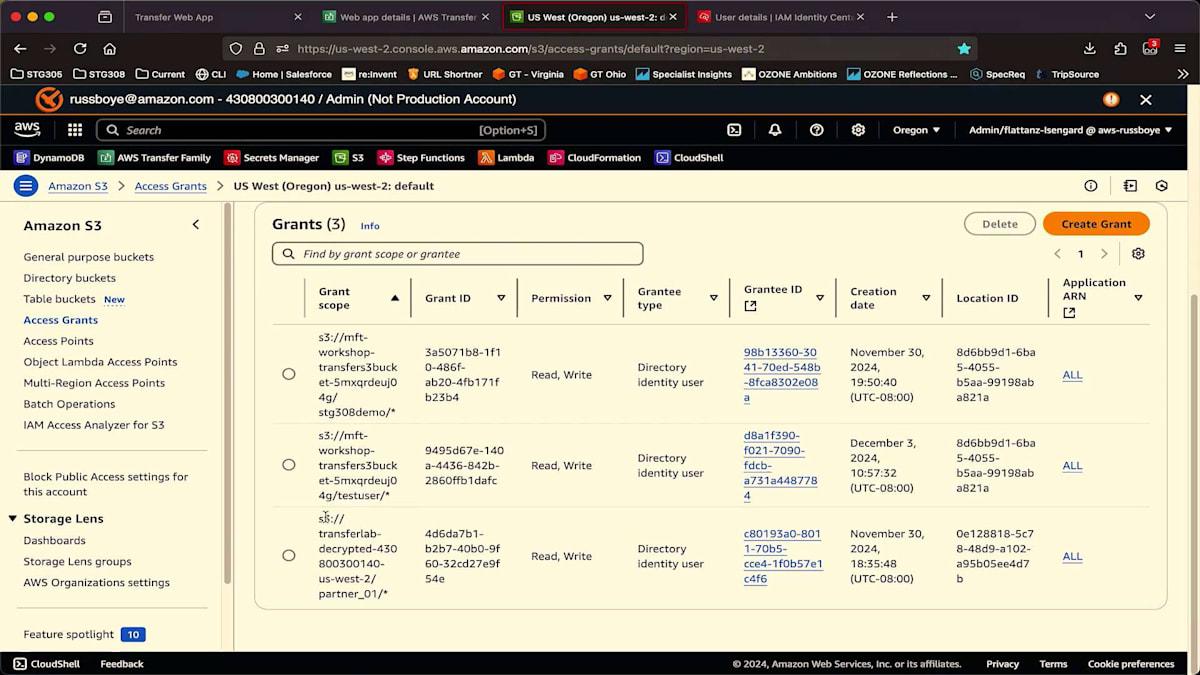This screenshot has width=1200, height=675.
Task: Click the Delete button
Action: 1000,224
